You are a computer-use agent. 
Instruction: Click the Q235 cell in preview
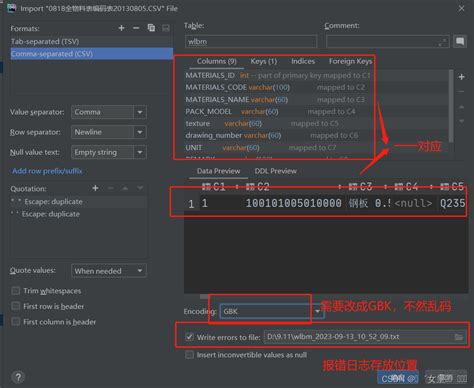tap(453, 203)
